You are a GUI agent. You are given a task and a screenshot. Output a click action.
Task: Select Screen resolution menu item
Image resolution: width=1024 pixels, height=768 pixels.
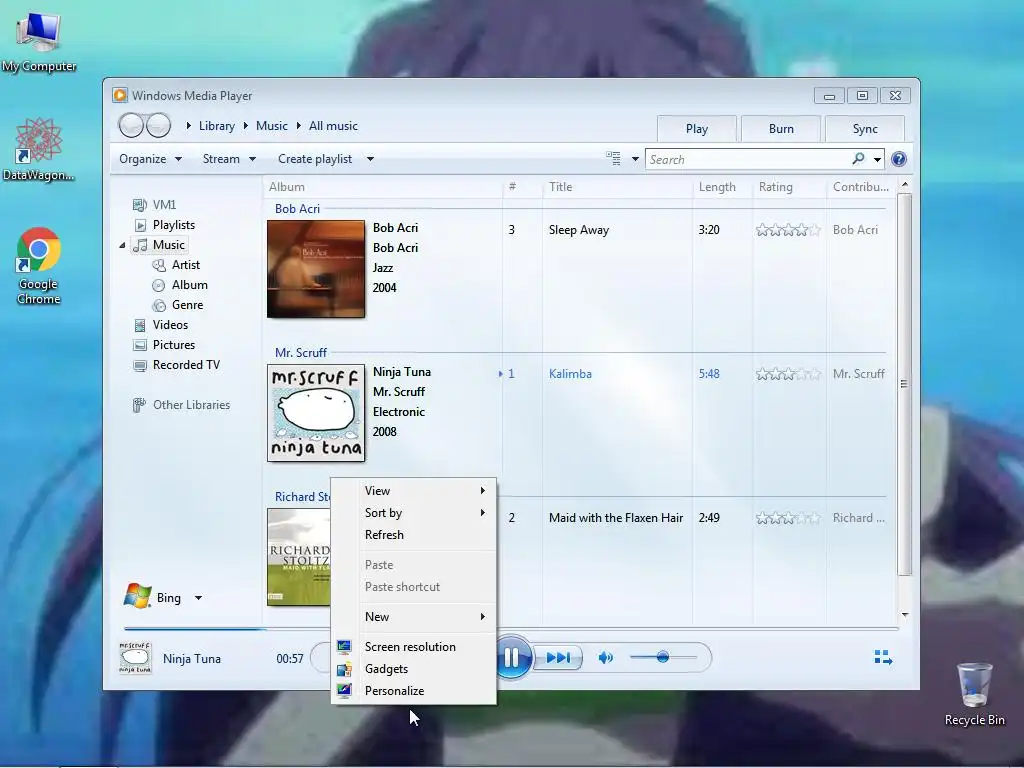414,647
